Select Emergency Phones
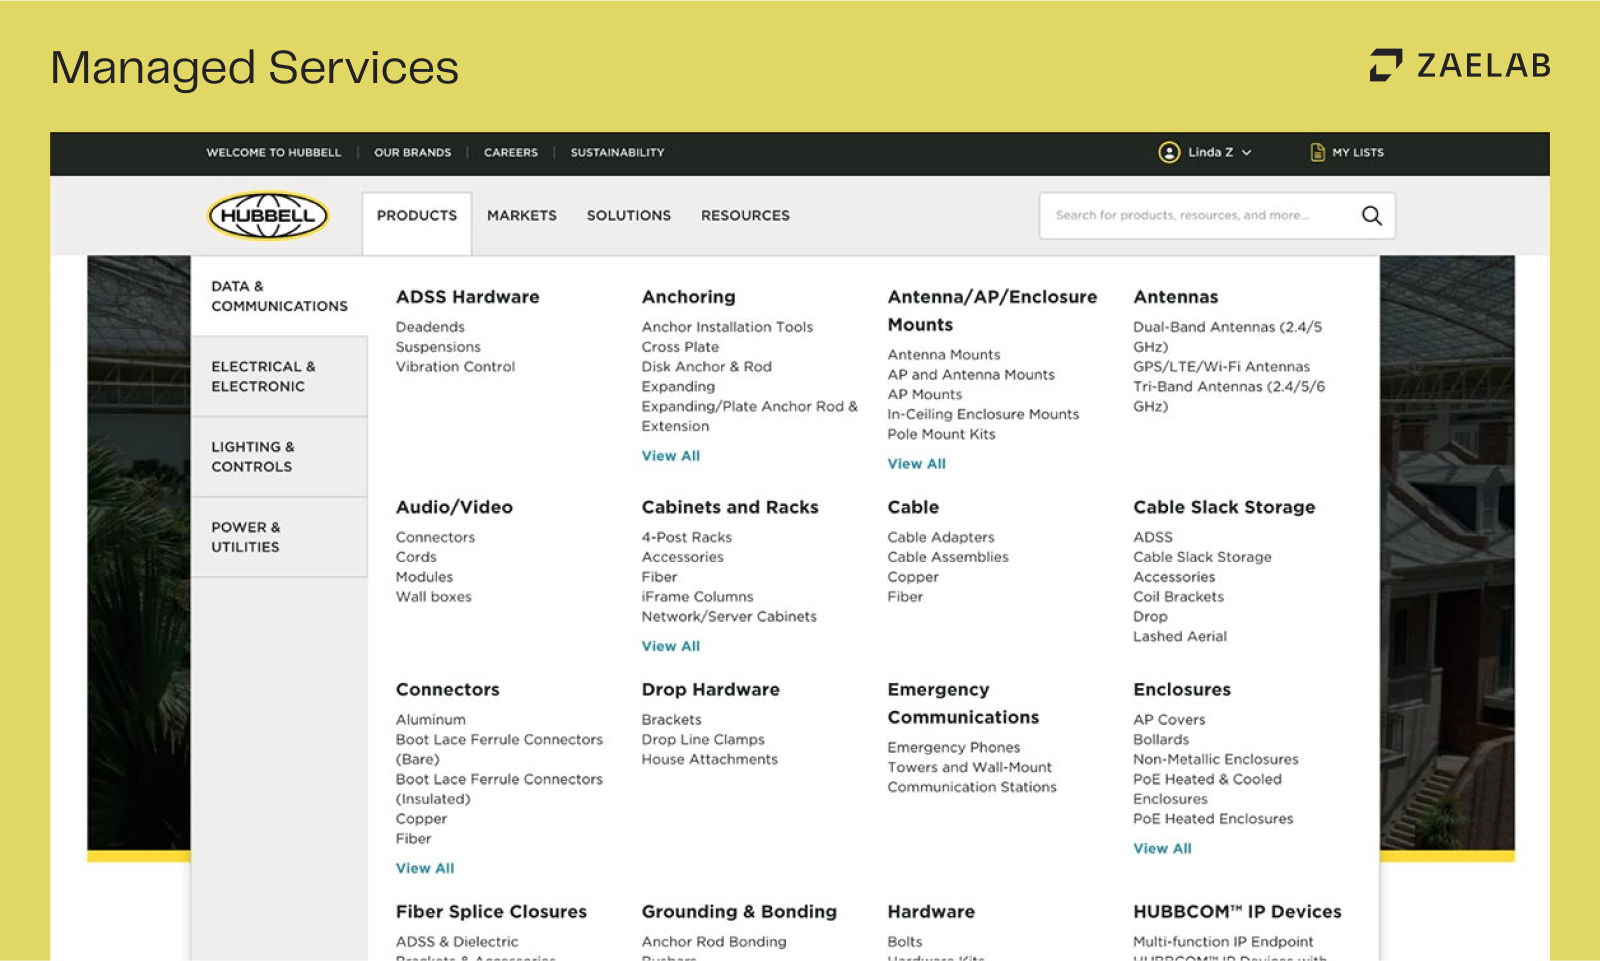Screen dimensions: 1600x961 click(954, 747)
